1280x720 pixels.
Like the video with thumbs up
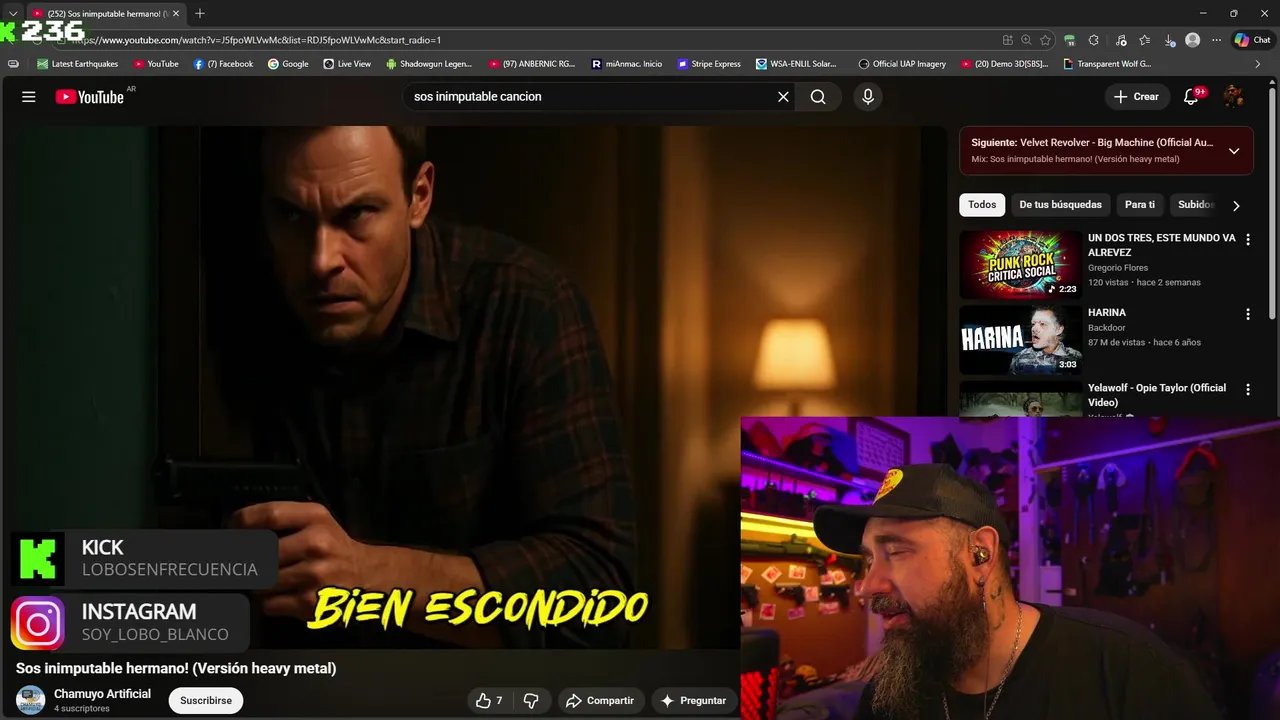[x=488, y=701]
